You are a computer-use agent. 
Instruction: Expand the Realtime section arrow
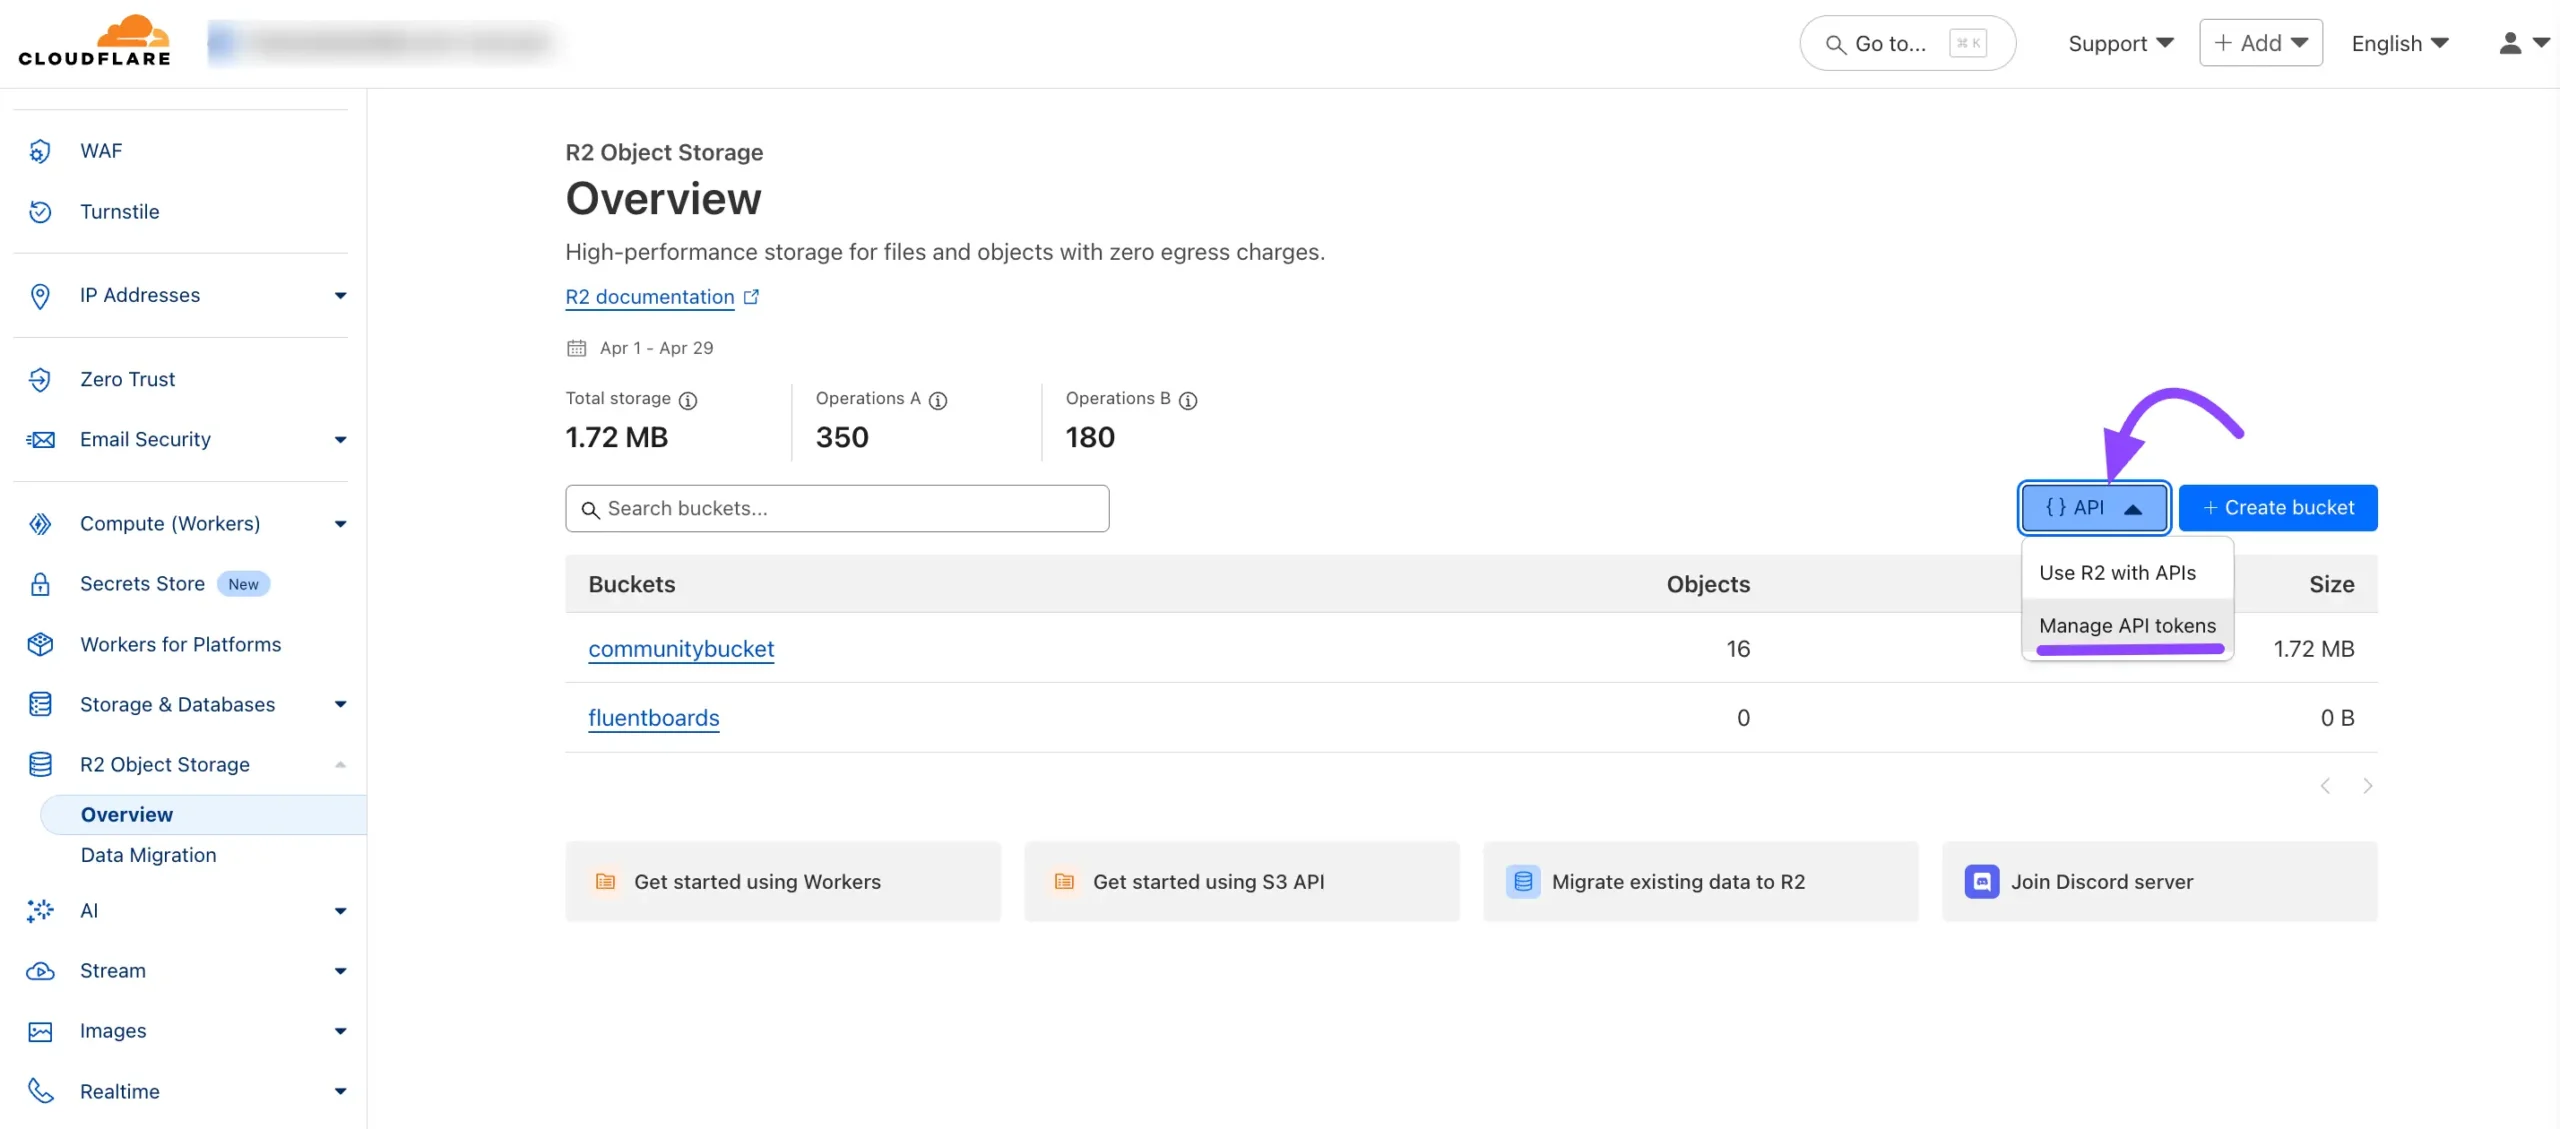[x=341, y=1092]
